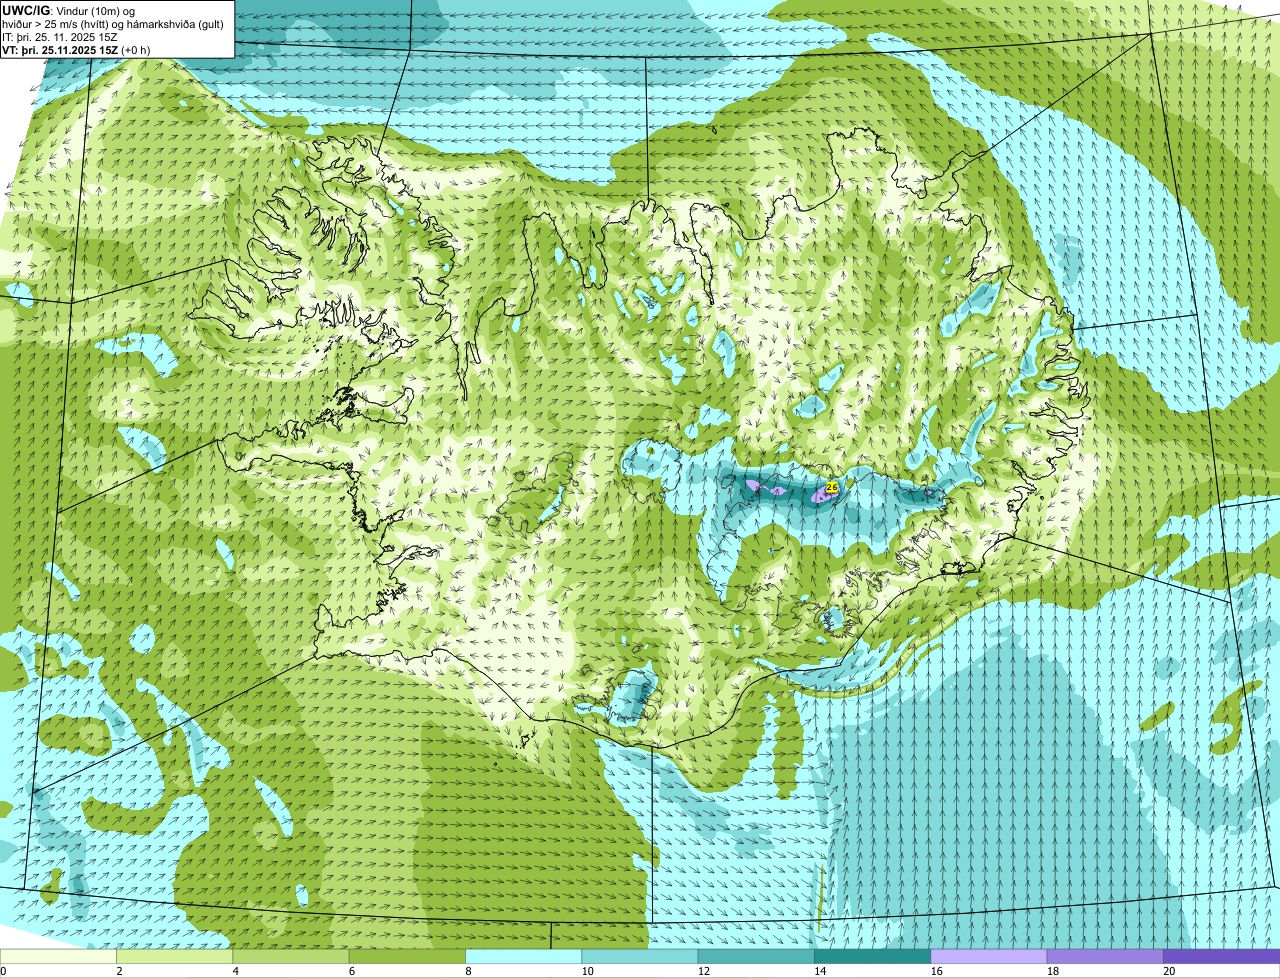Click the scale label 8
This screenshot has width=1280, height=978.
click(467, 971)
